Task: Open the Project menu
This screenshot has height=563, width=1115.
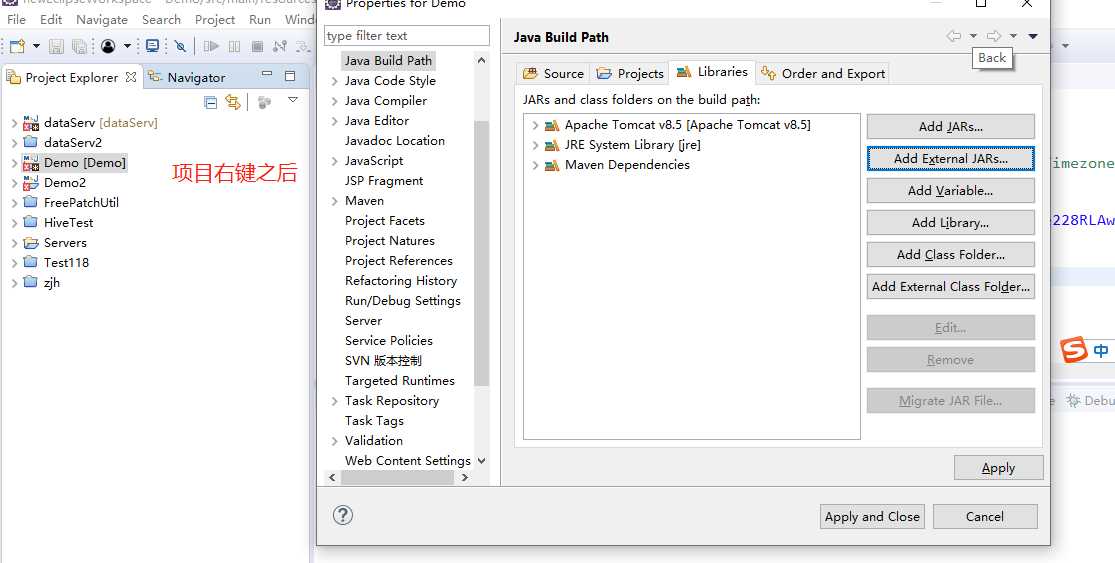Action: point(215,19)
